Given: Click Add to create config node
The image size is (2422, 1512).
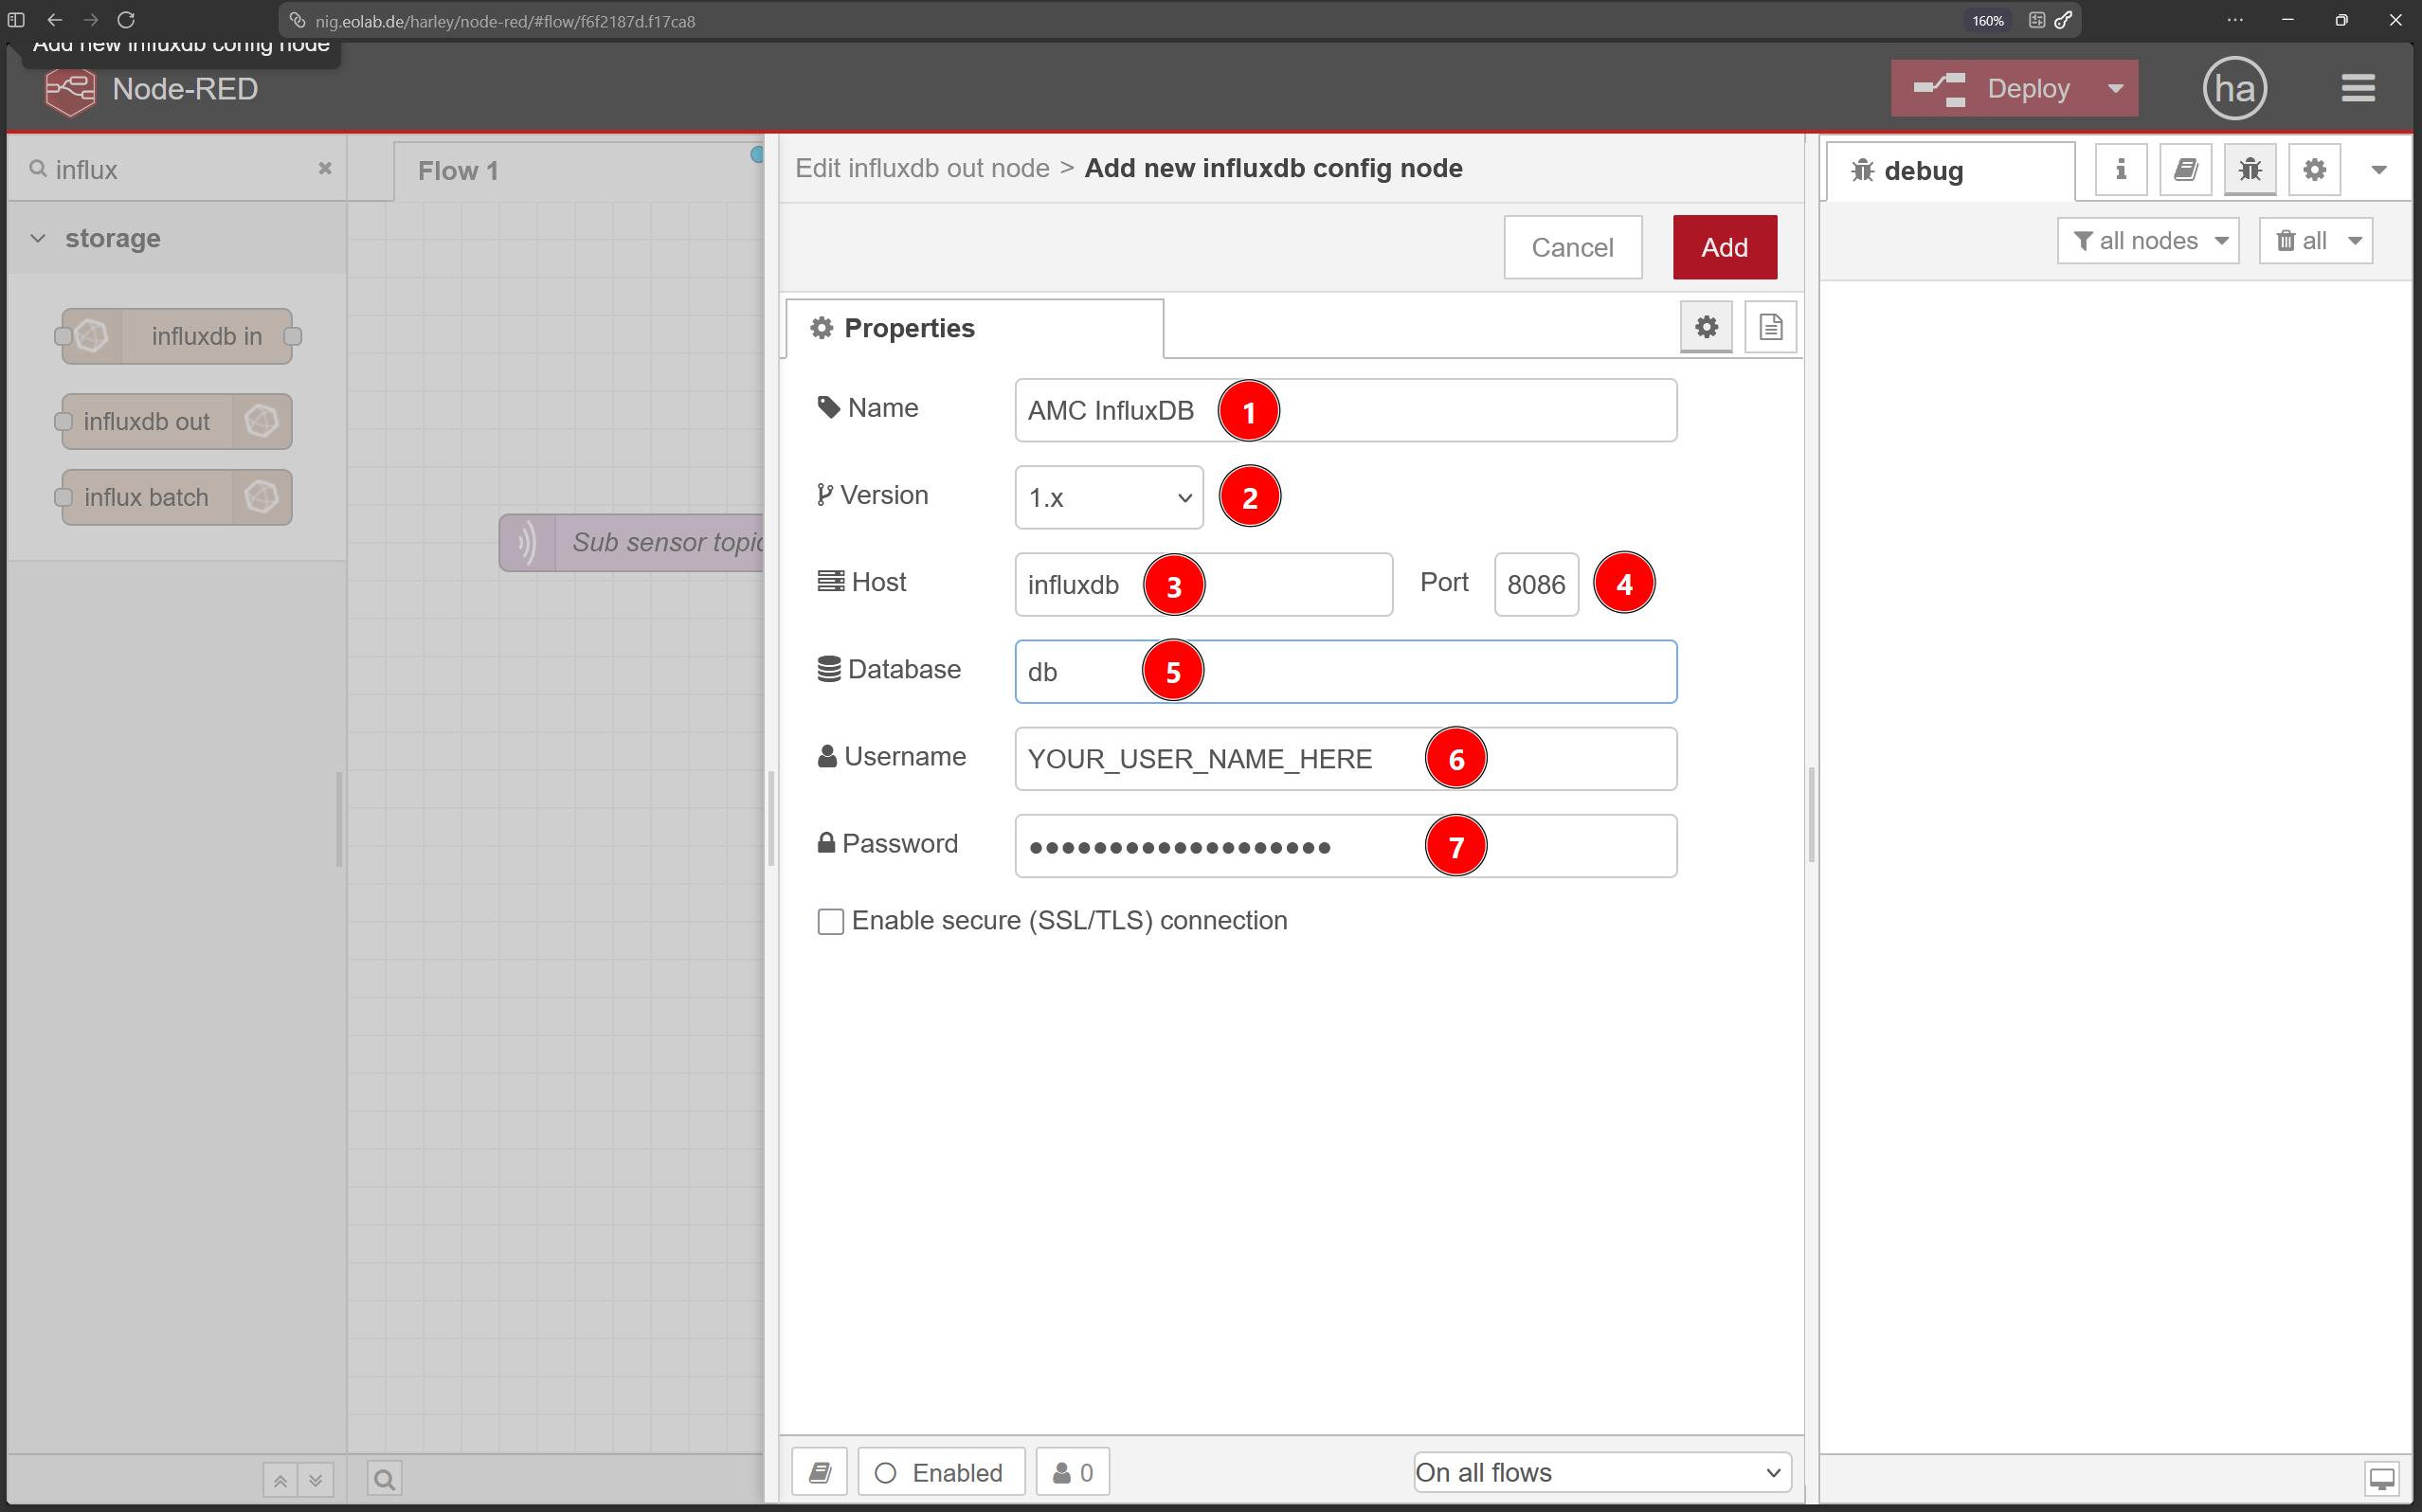Looking at the screenshot, I should [1725, 247].
